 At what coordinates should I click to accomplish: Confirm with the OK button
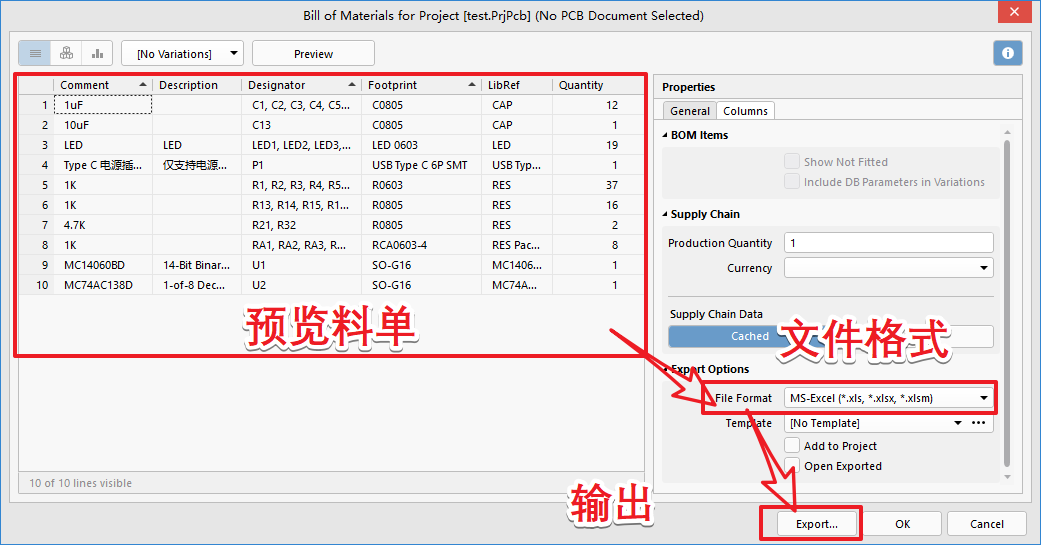(902, 524)
